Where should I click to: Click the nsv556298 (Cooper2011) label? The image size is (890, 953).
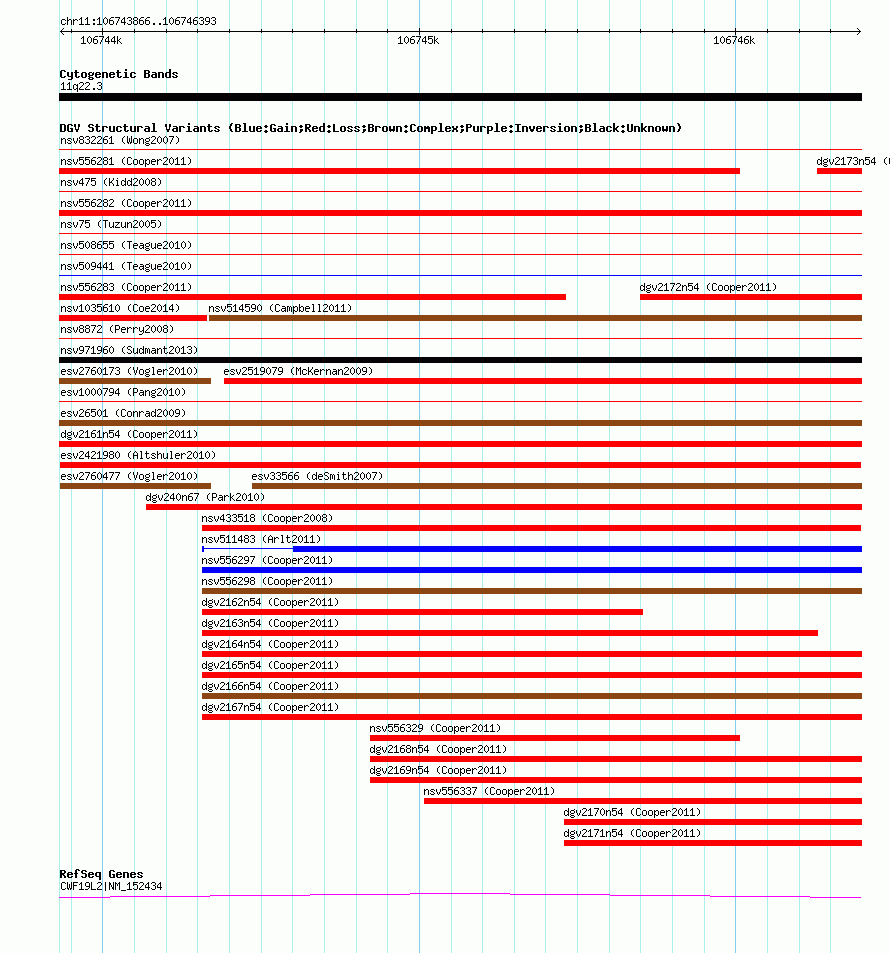[x=267, y=582]
